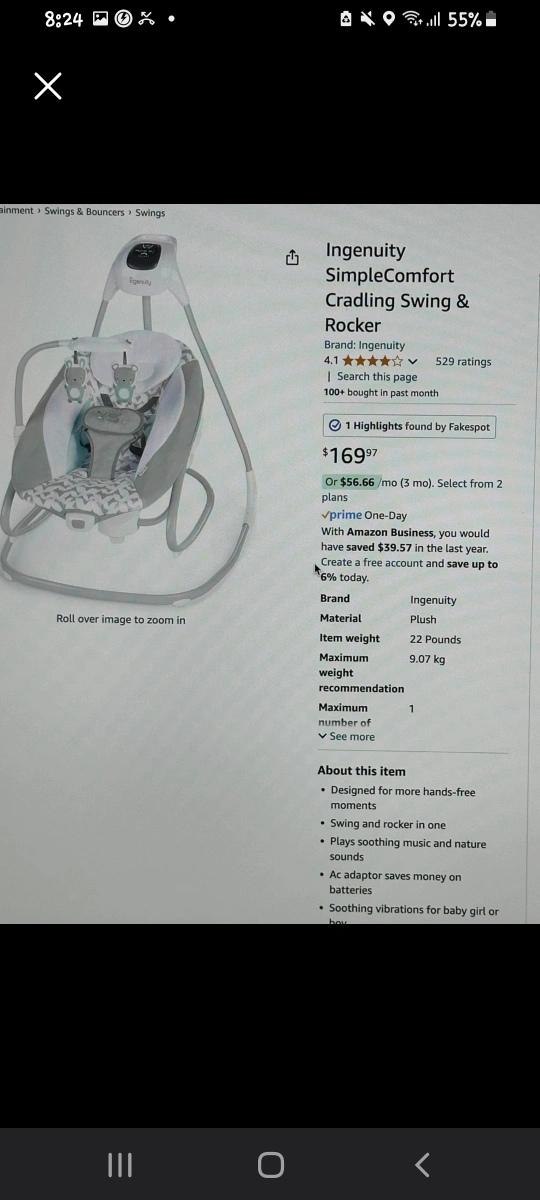Select the Swings breadcrumb item

click(150, 212)
